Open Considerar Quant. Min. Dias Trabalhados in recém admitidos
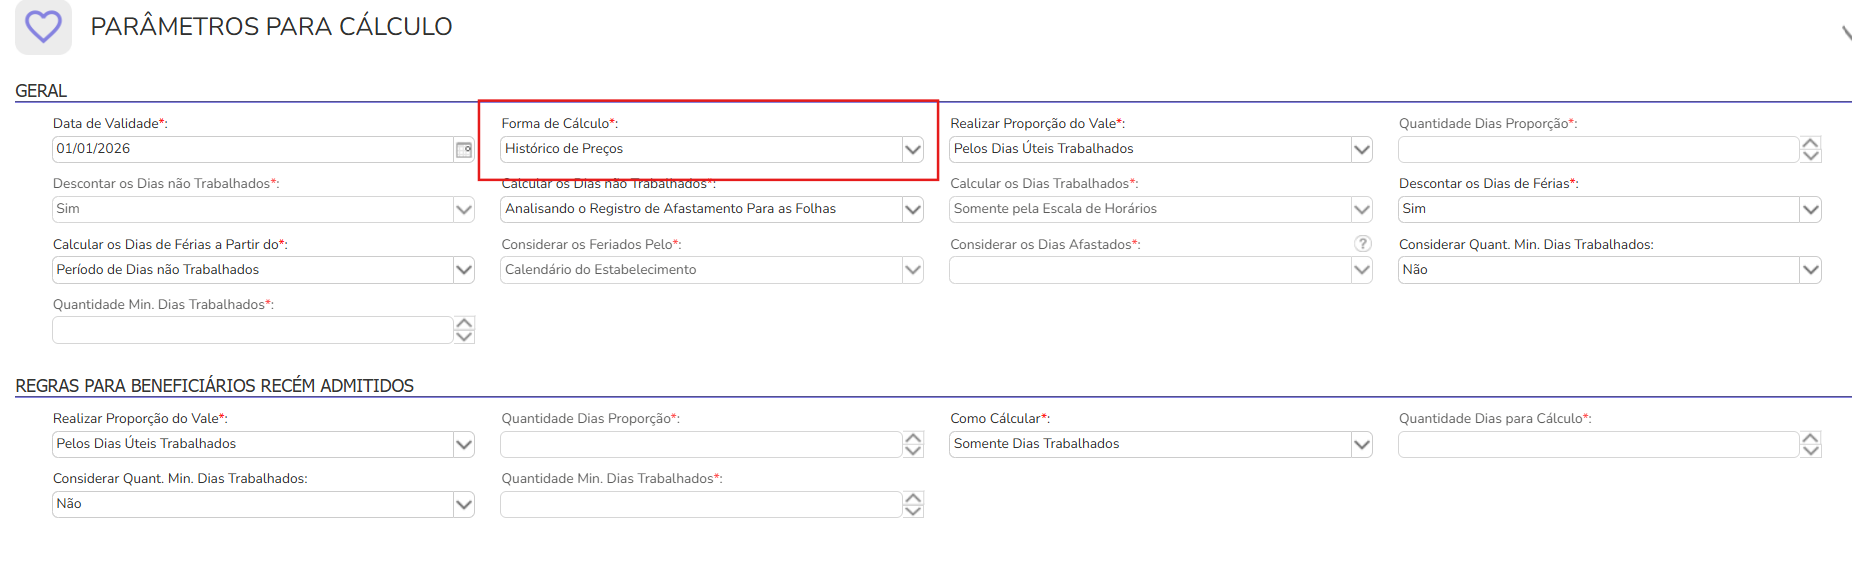1852x572 pixels. (464, 505)
